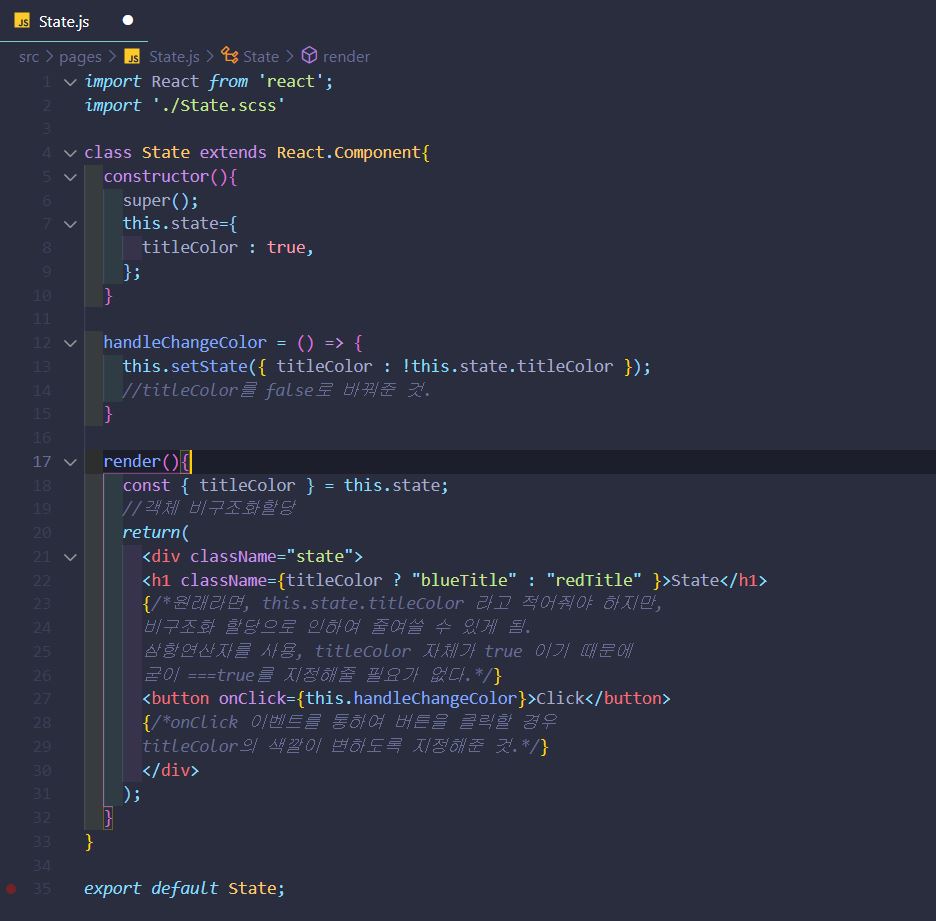This screenshot has width=936, height=921.
Task: Click this.handleChangeColor in the onClick handler
Action: click(411, 698)
